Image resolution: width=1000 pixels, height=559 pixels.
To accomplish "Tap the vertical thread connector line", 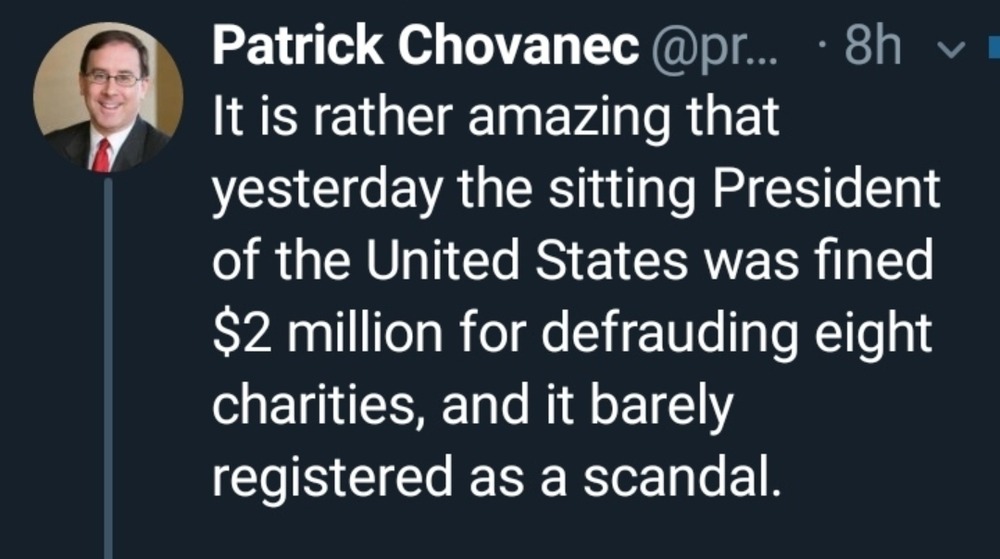I will coord(108,370).
